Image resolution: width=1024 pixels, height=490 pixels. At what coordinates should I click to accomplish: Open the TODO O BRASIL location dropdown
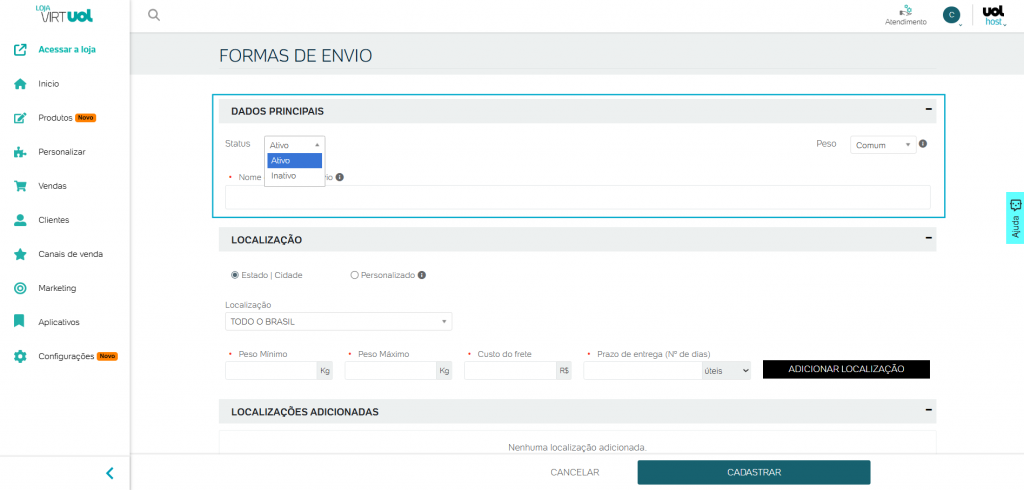pyautogui.click(x=338, y=322)
